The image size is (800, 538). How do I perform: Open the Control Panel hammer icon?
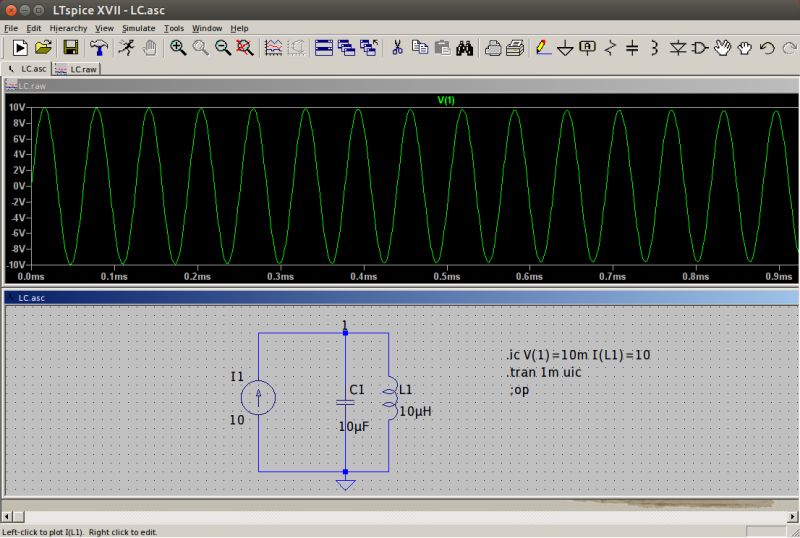98,48
